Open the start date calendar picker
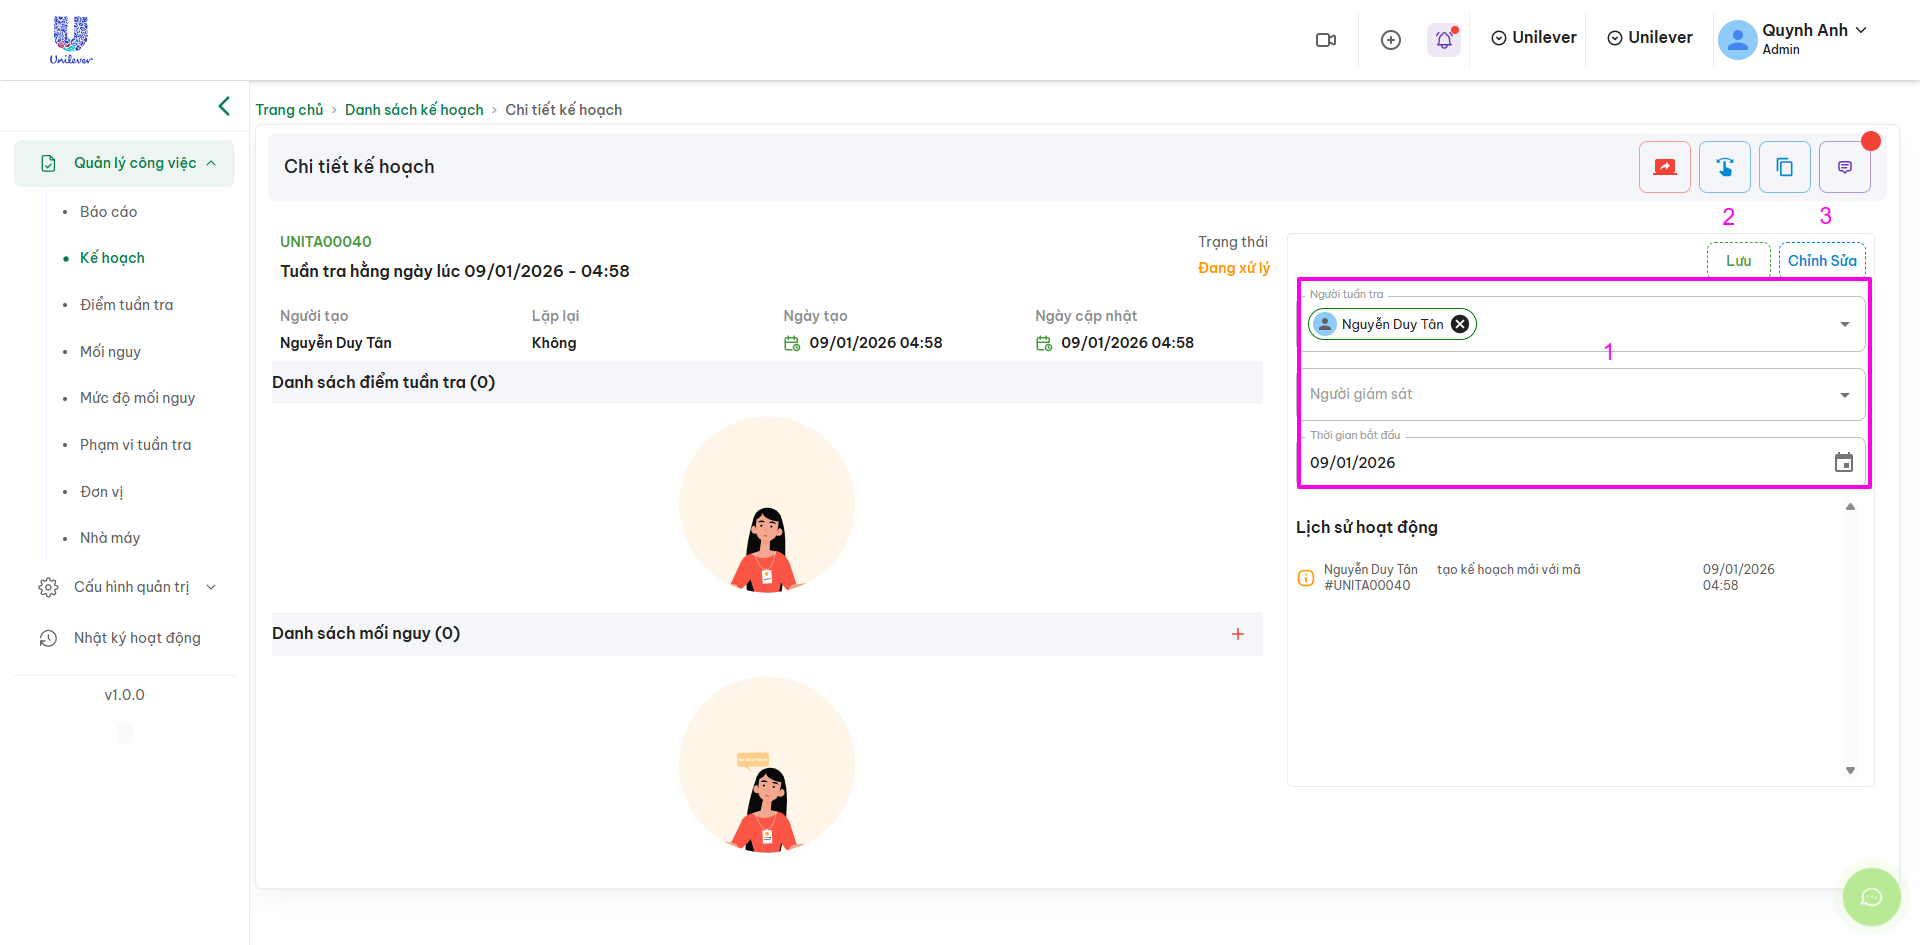1920x945 pixels. [x=1843, y=462]
